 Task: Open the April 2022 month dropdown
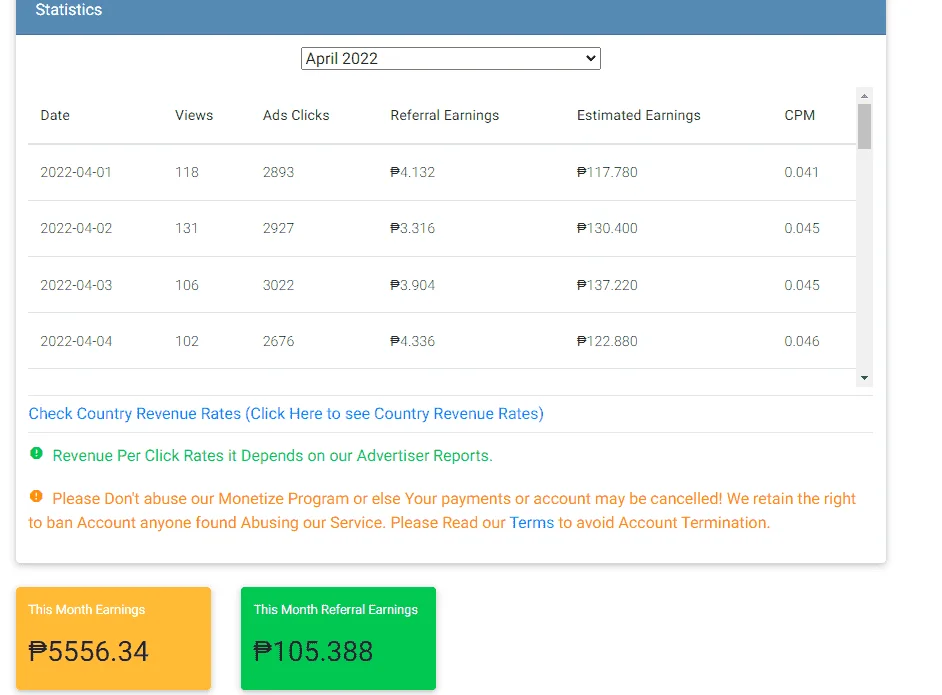pyautogui.click(x=451, y=58)
